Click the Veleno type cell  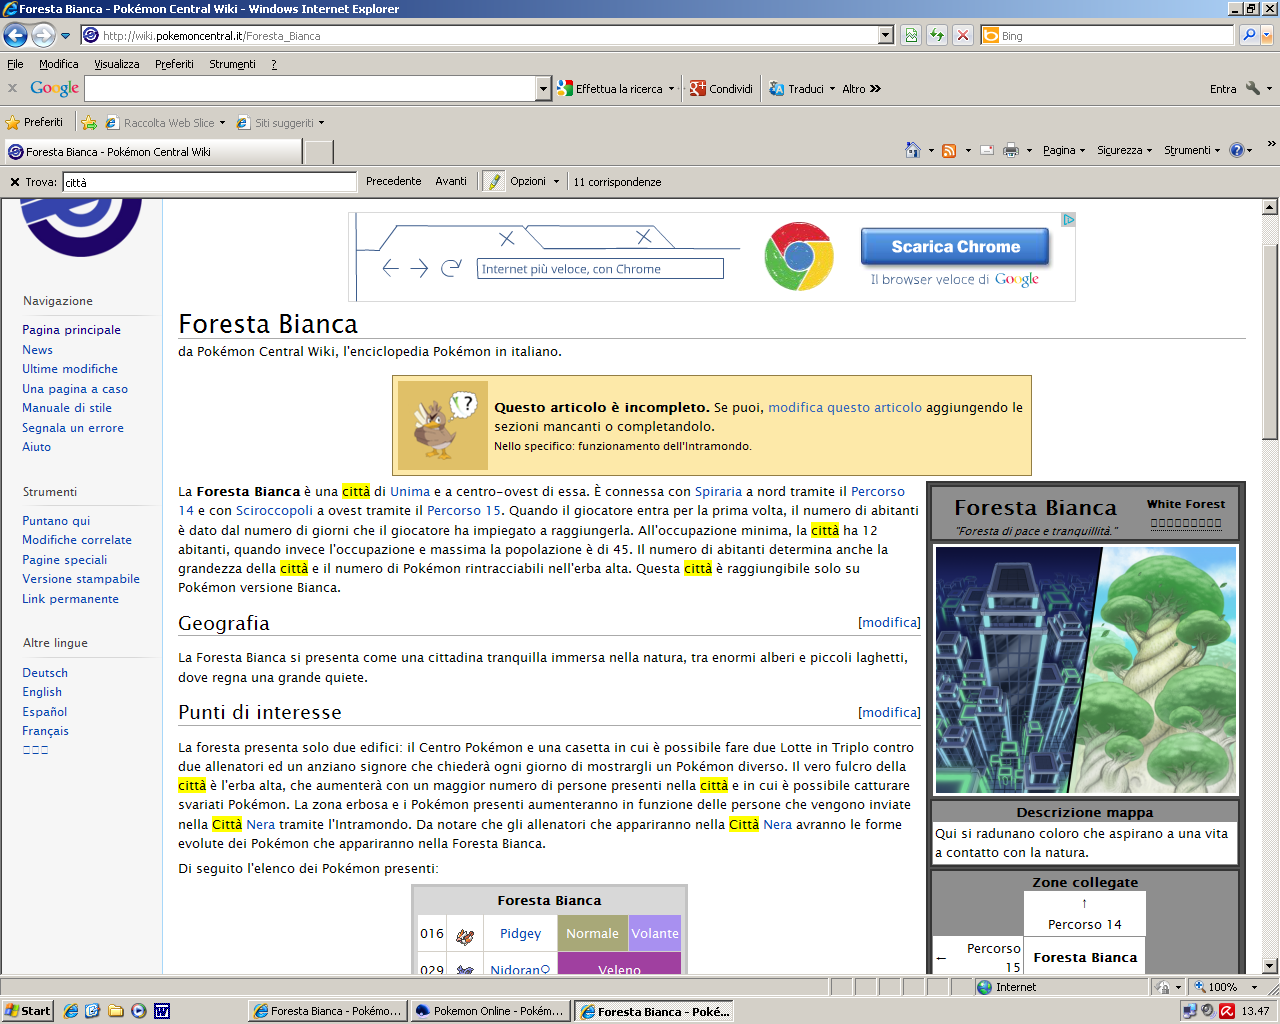pos(619,964)
